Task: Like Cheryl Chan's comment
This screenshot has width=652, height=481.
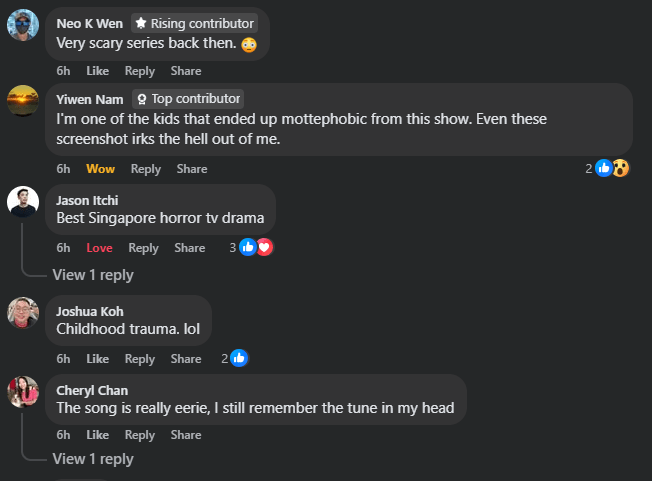Action: 97,435
